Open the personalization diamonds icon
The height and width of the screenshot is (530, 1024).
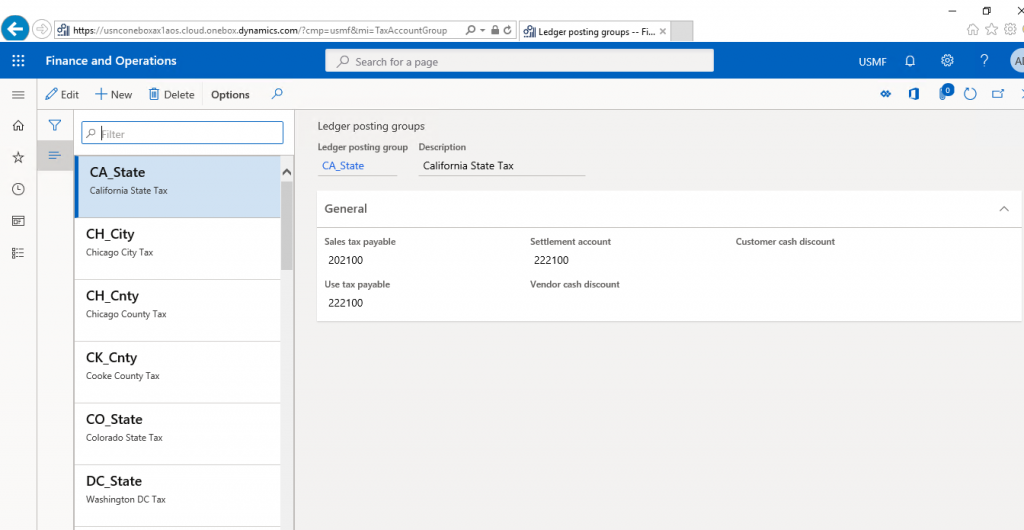(886, 95)
